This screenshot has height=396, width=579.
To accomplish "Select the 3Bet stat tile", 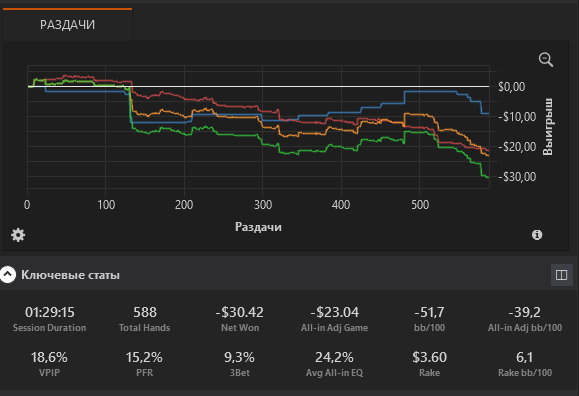I will tap(240, 364).
